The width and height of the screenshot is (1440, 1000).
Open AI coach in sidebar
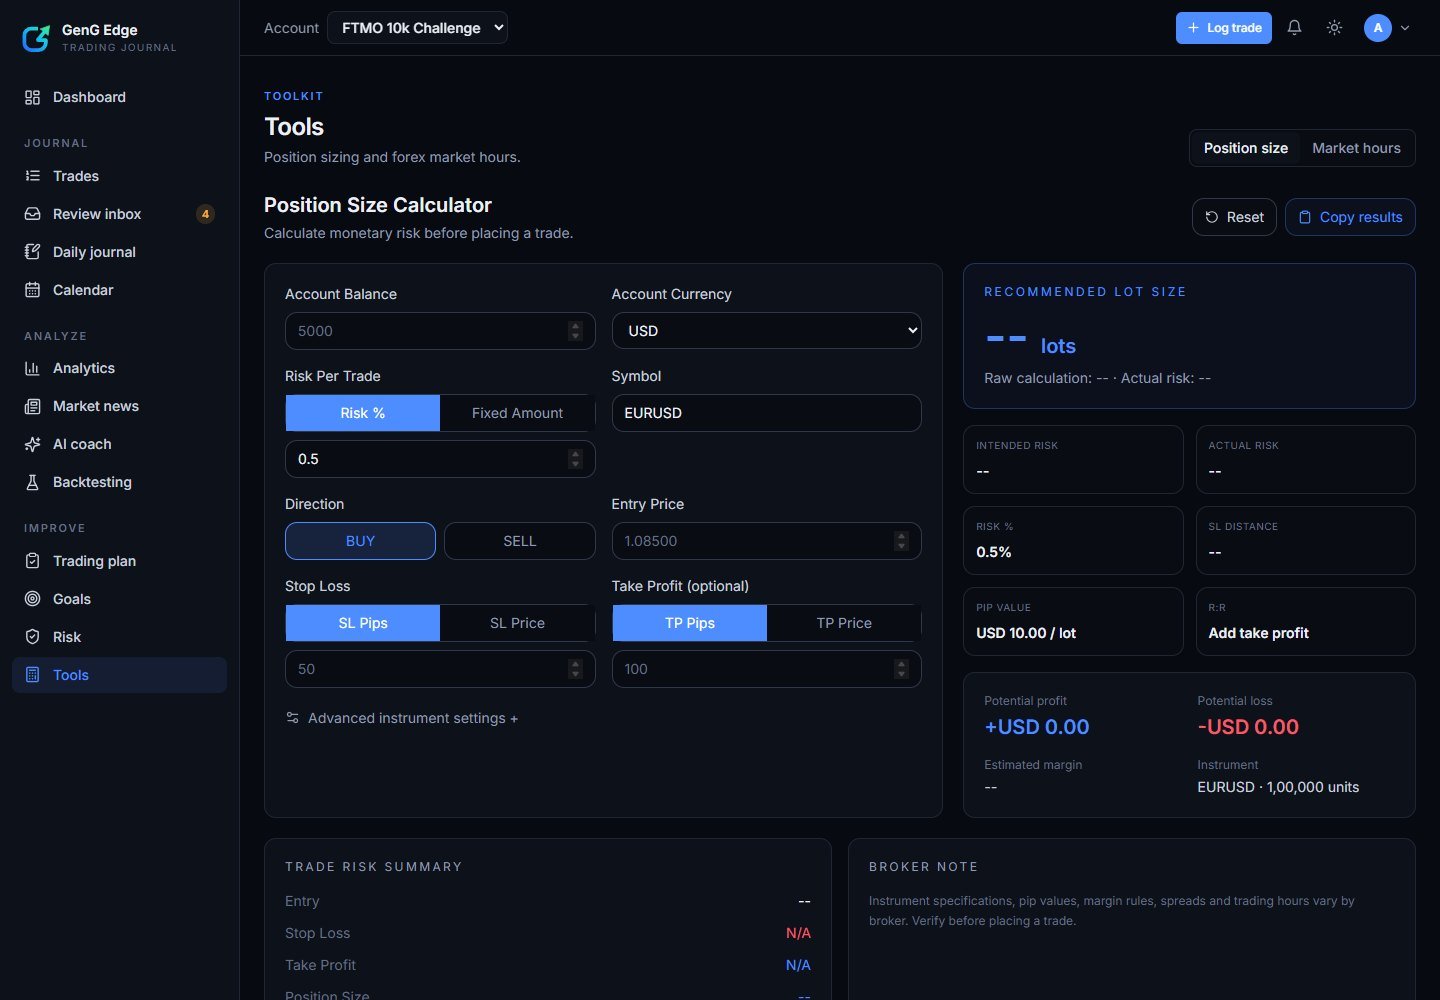(119, 444)
